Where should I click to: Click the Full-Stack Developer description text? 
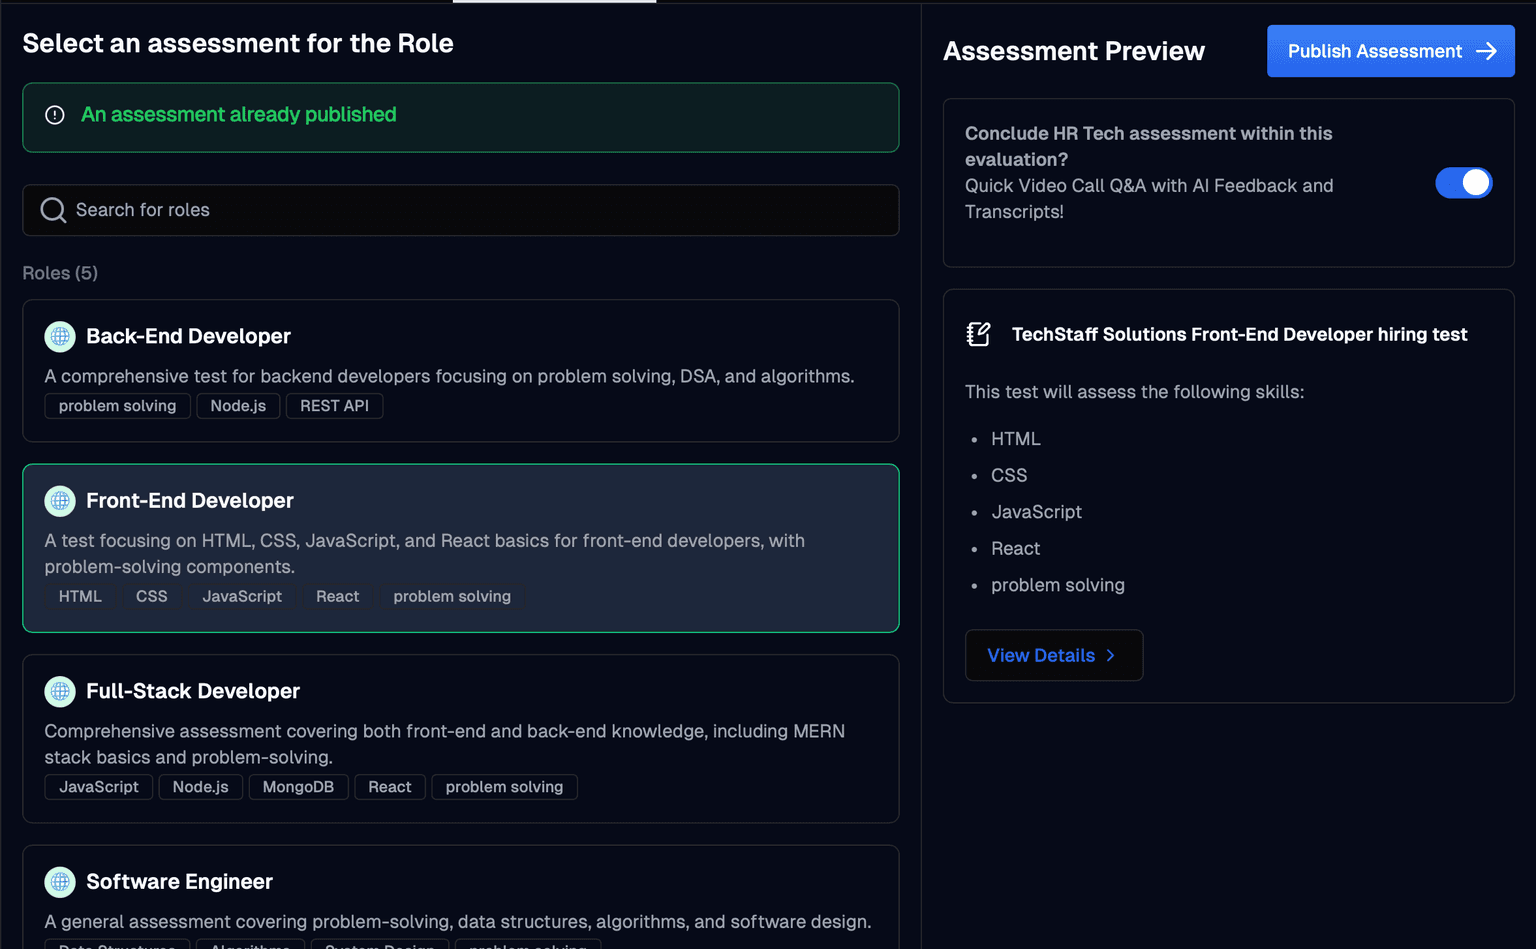pyautogui.click(x=445, y=744)
